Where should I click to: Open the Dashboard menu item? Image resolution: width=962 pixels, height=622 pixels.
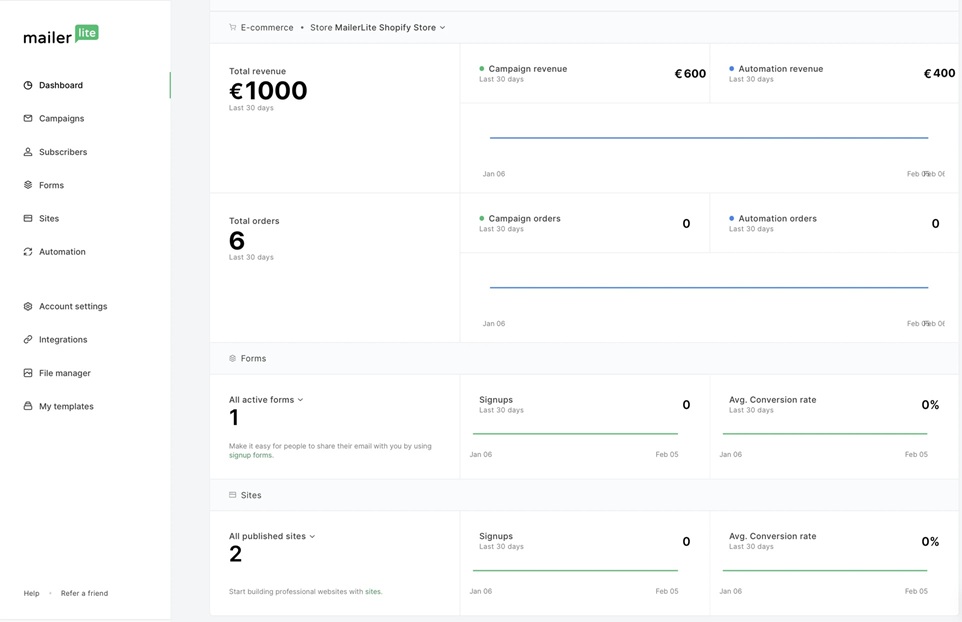click(x=61, y=85)
